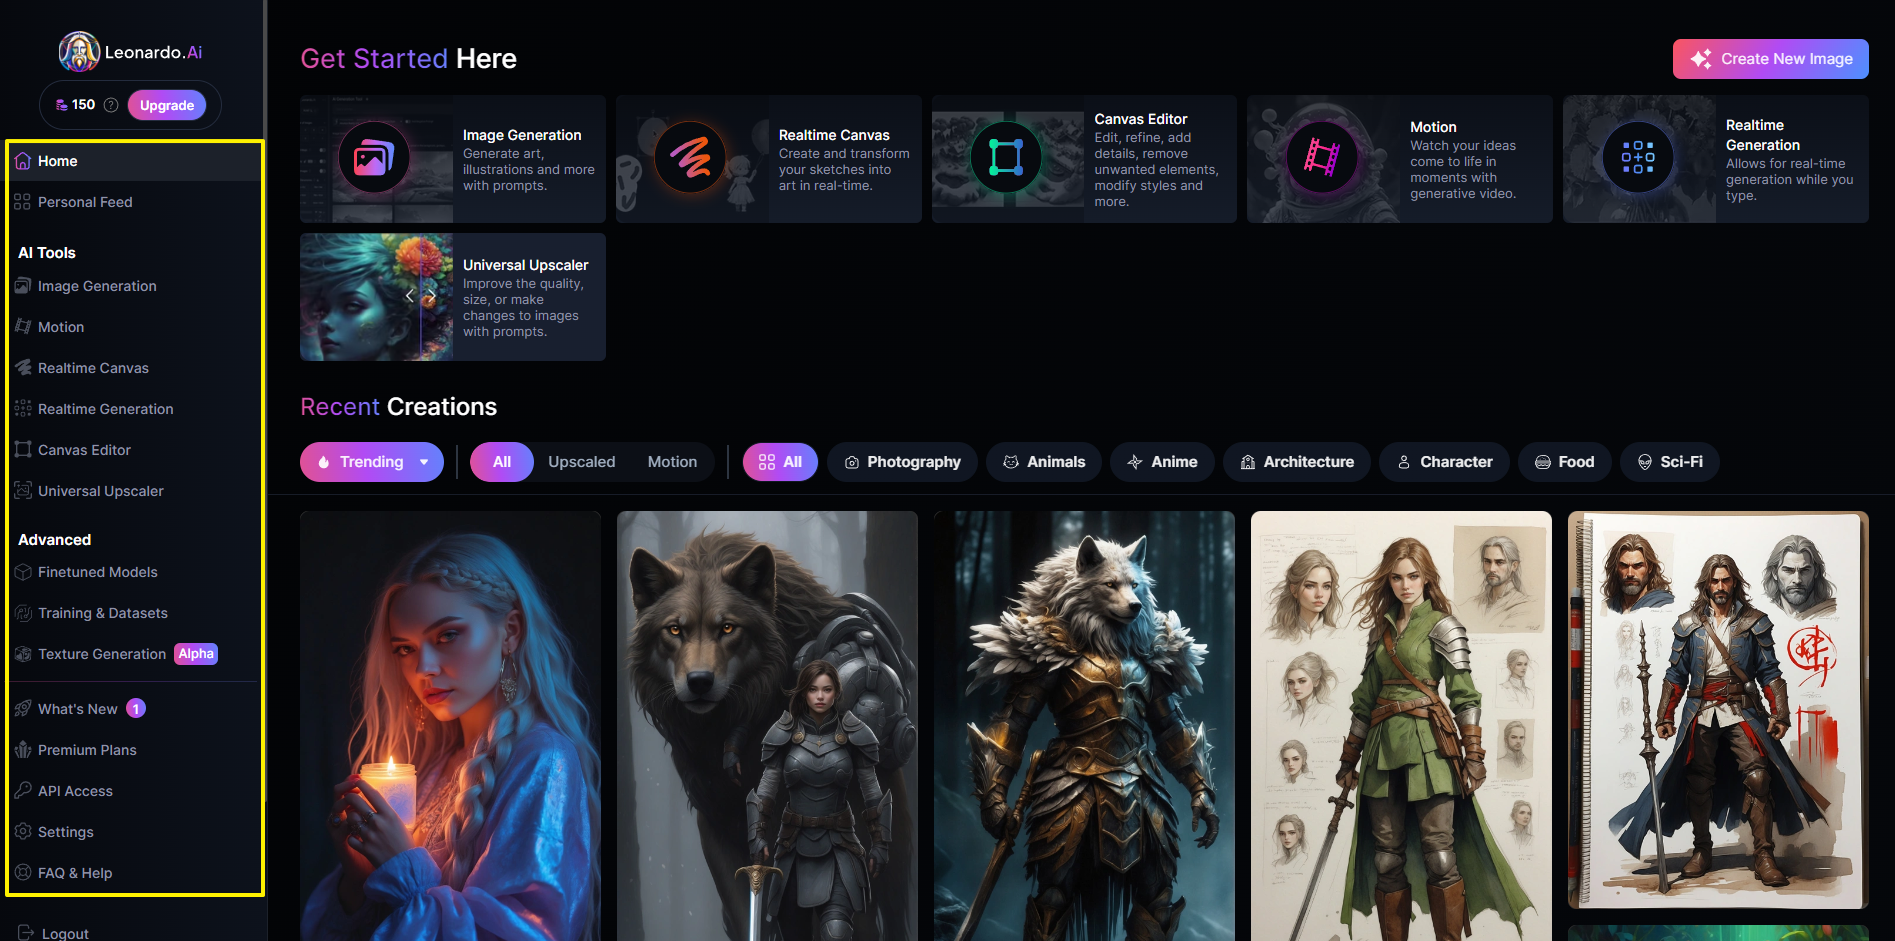Open the candle girl image thumbnail

(x=450, y=725)
